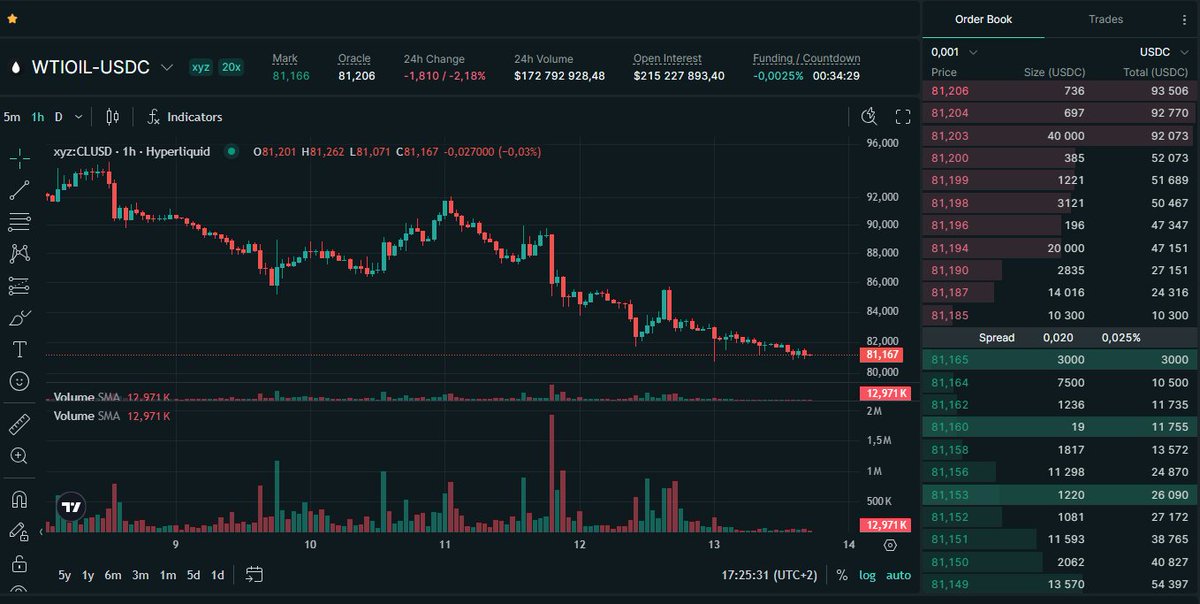
Task: Click the TradingView logo
Action: pyautogui.click(x=71, y=507)
